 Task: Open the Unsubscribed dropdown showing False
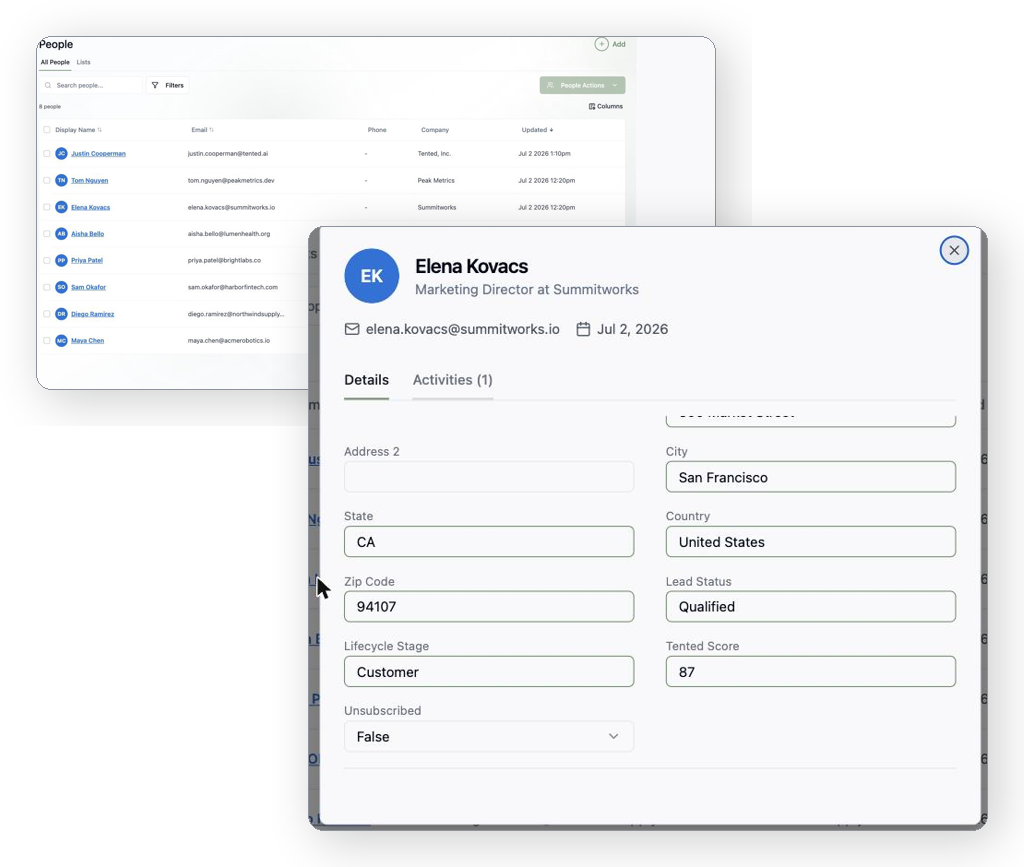pos(488,736)
